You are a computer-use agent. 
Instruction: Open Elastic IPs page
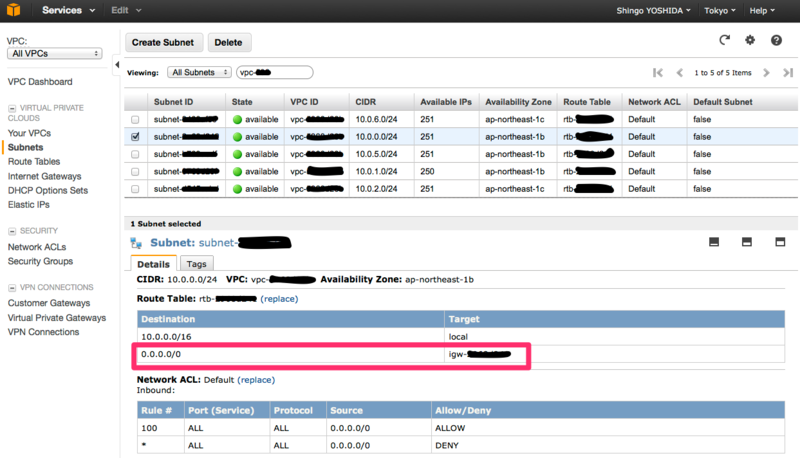pos(29,205)
